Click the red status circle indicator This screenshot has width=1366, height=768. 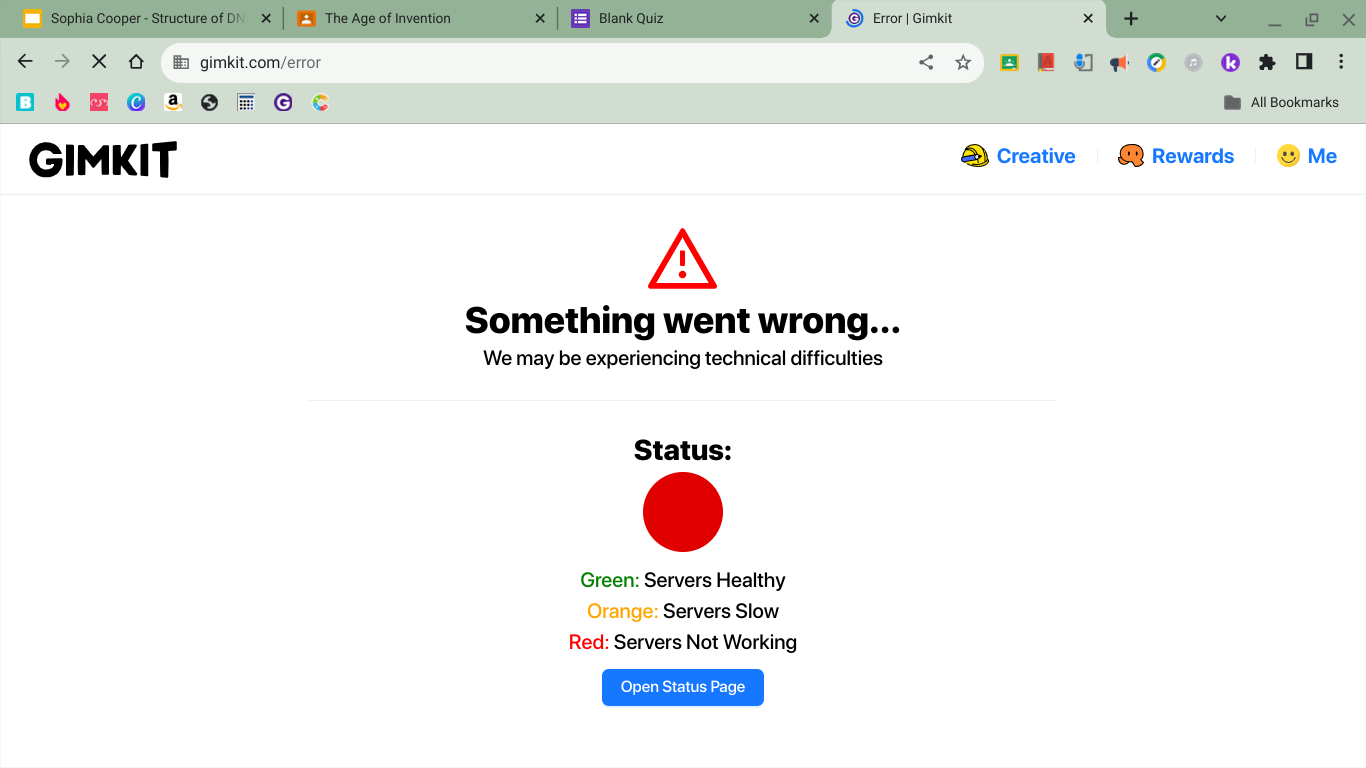click(x=683, y=512)
